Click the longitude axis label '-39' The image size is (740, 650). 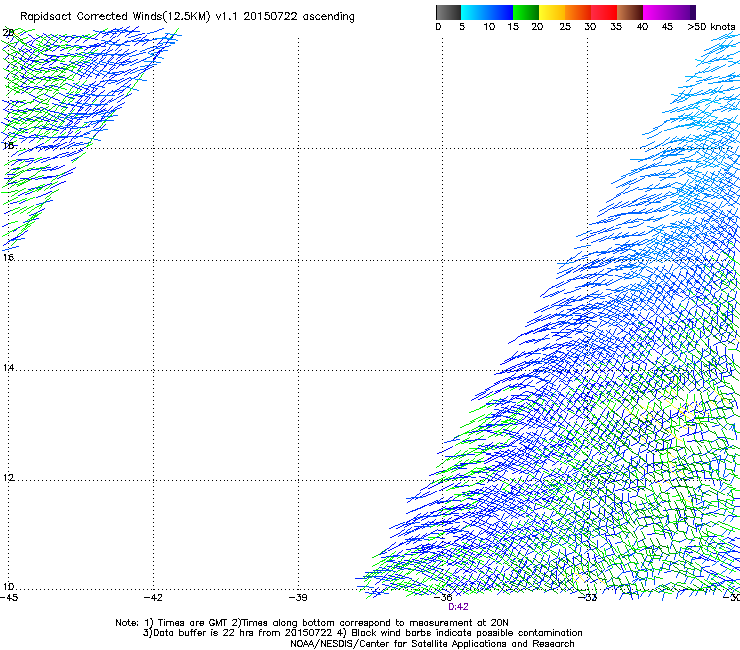tap(298, 598)
